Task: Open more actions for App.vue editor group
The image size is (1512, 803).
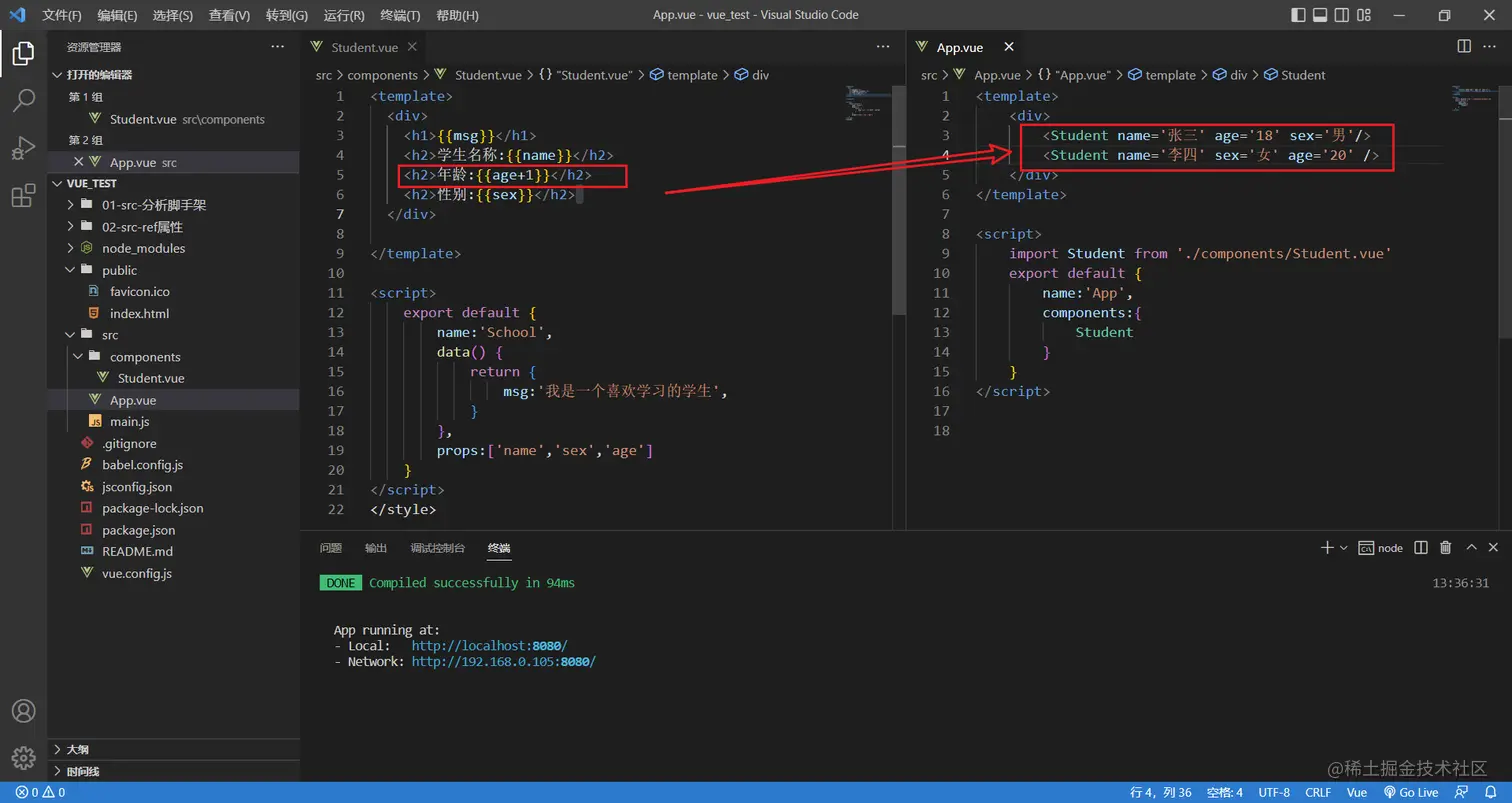Action: coord(1492,47)
